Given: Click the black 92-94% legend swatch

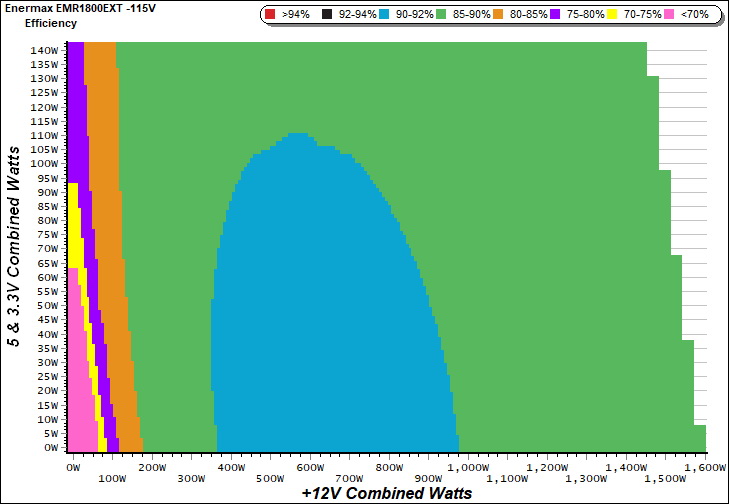Looking at the screenshot, I should coord(327,15).
